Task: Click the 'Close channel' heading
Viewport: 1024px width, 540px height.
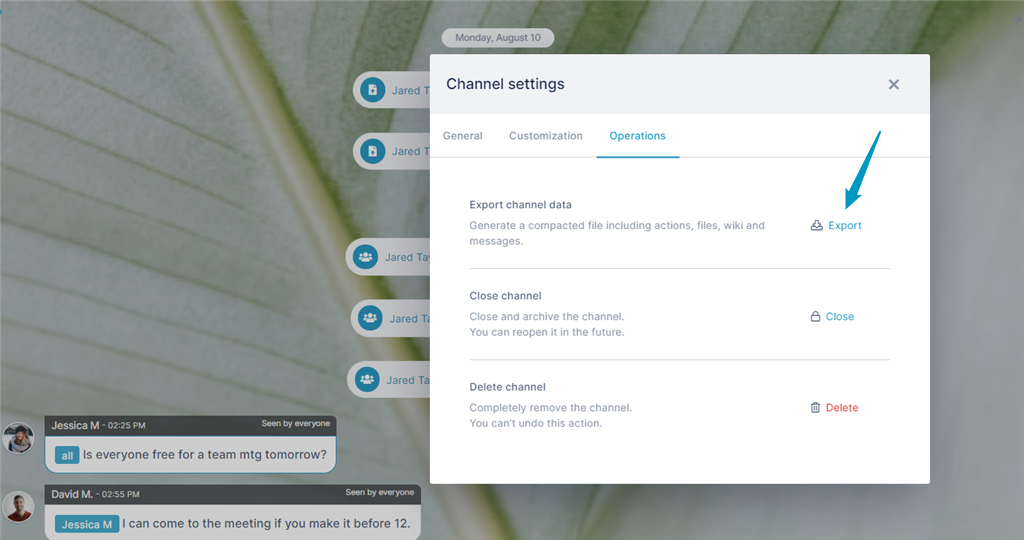Action: (x=505, y=296)
